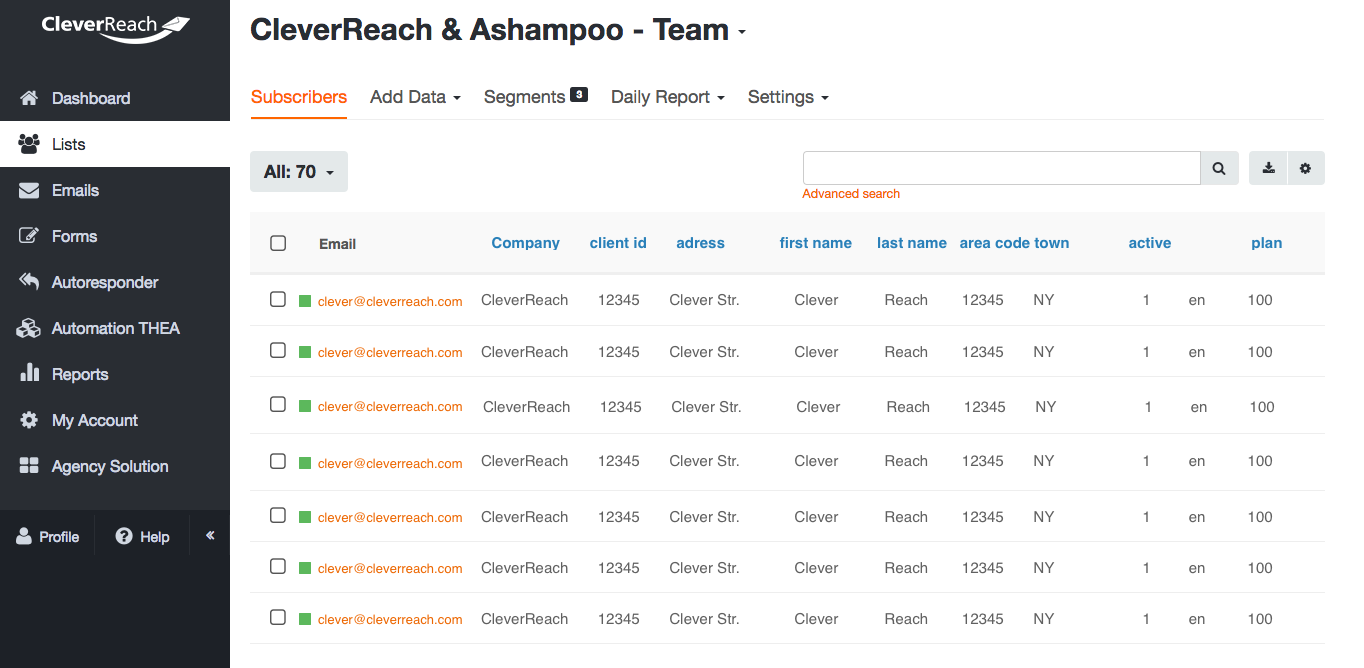The image size is (1364, 668).
Task: Open My Account via the gear icon
Action: (29, 420)
